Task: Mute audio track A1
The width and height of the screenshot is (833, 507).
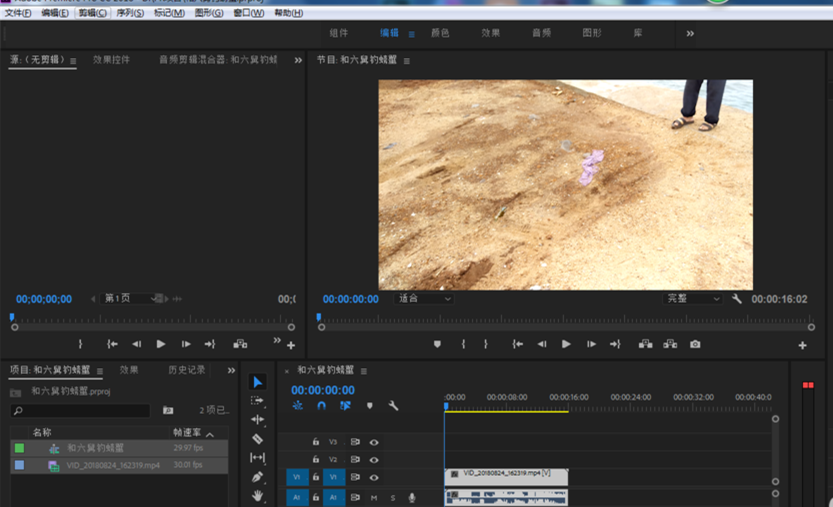Action: pyautogui.click(x=374, y=497)
